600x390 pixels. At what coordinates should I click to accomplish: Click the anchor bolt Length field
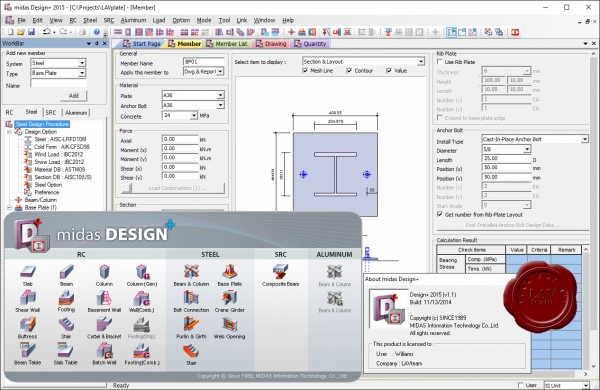point(506,158)
